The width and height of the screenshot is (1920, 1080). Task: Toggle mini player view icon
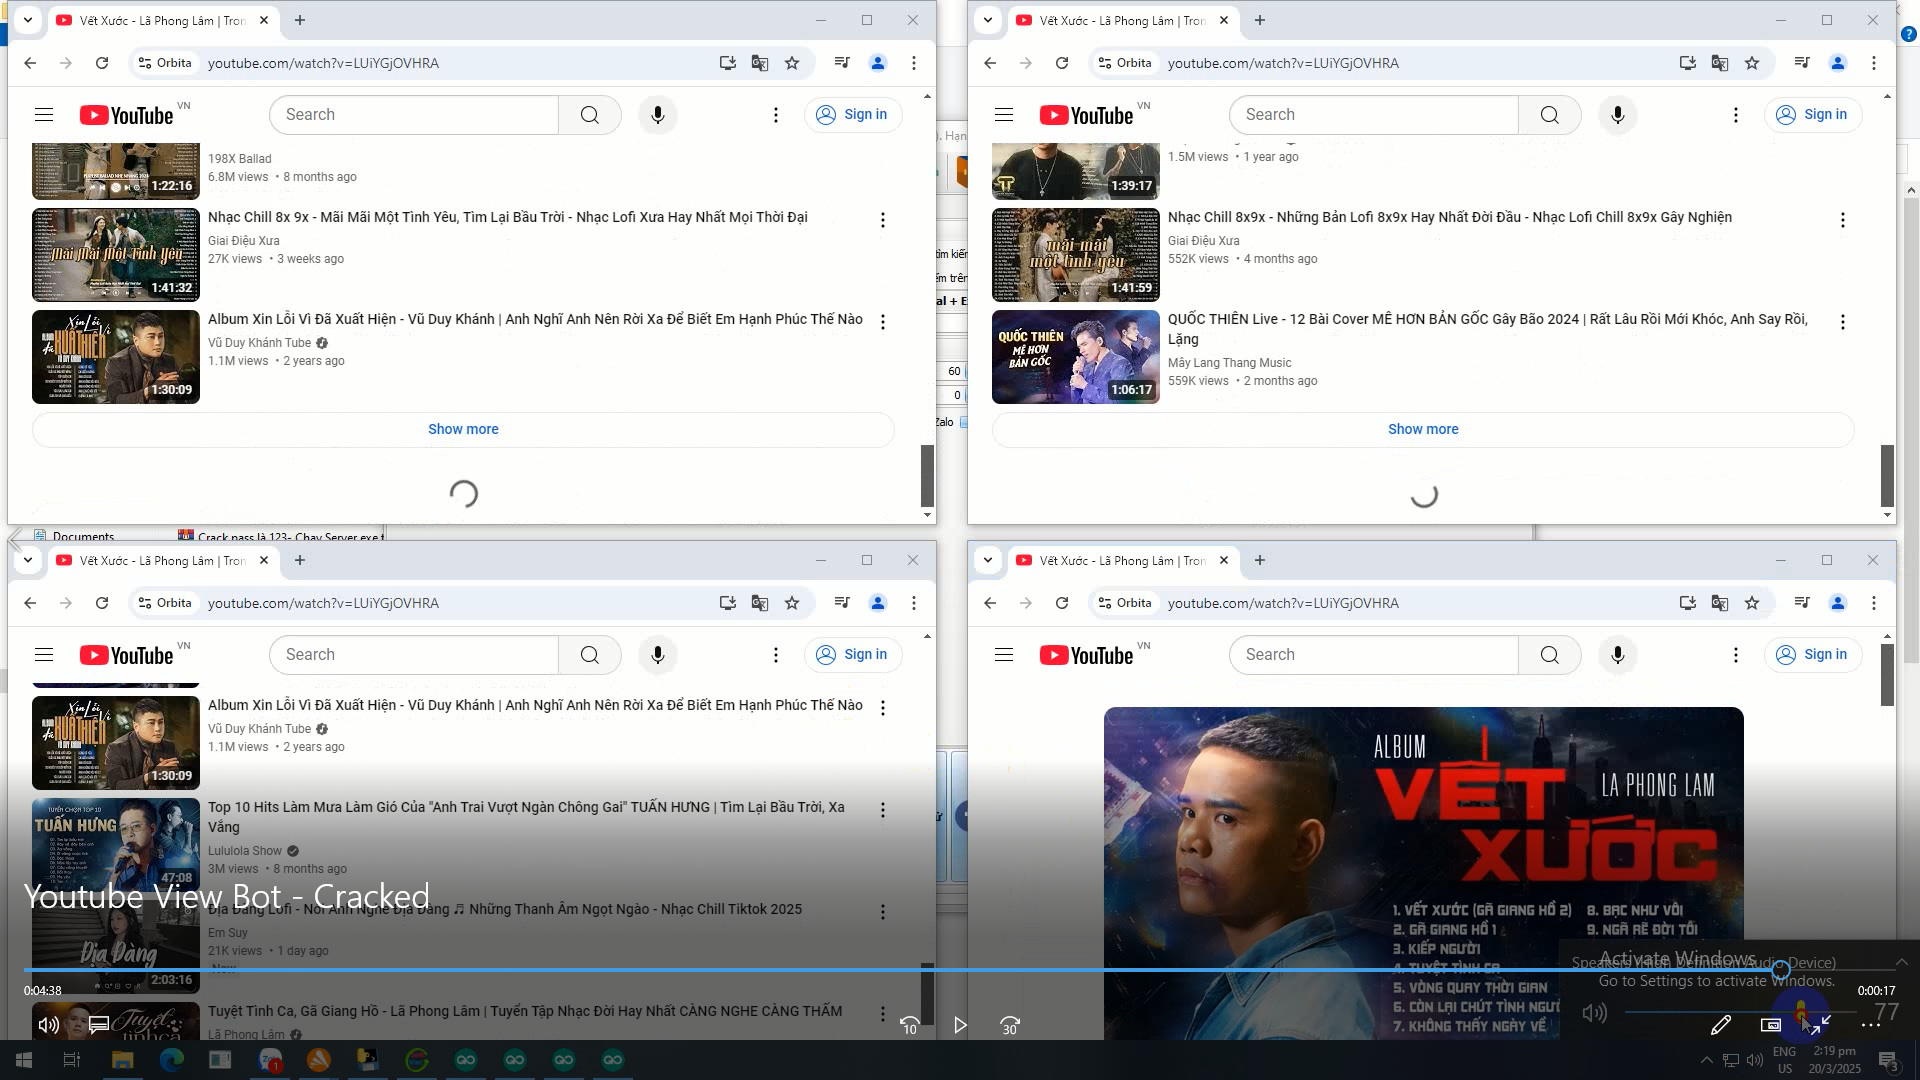(x=1770, y=1025)
